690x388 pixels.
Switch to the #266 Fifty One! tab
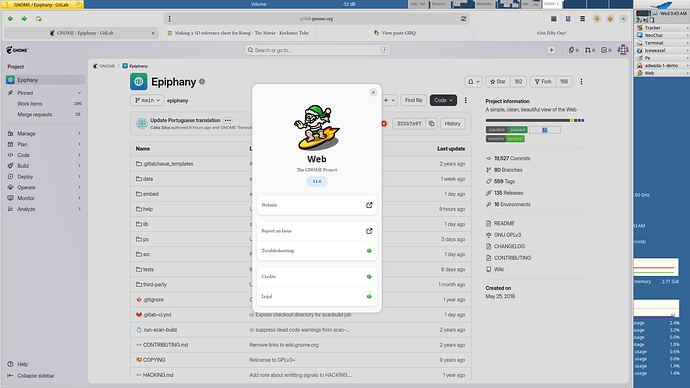click(x=551, y=33)
